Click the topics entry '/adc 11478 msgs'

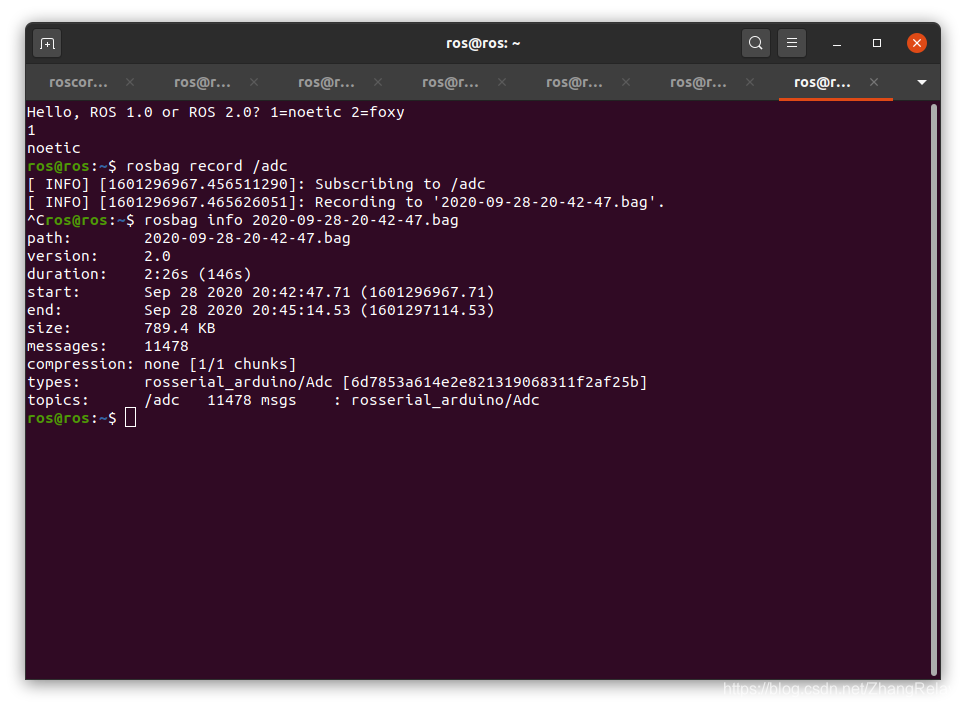click(x=220, y=400)
